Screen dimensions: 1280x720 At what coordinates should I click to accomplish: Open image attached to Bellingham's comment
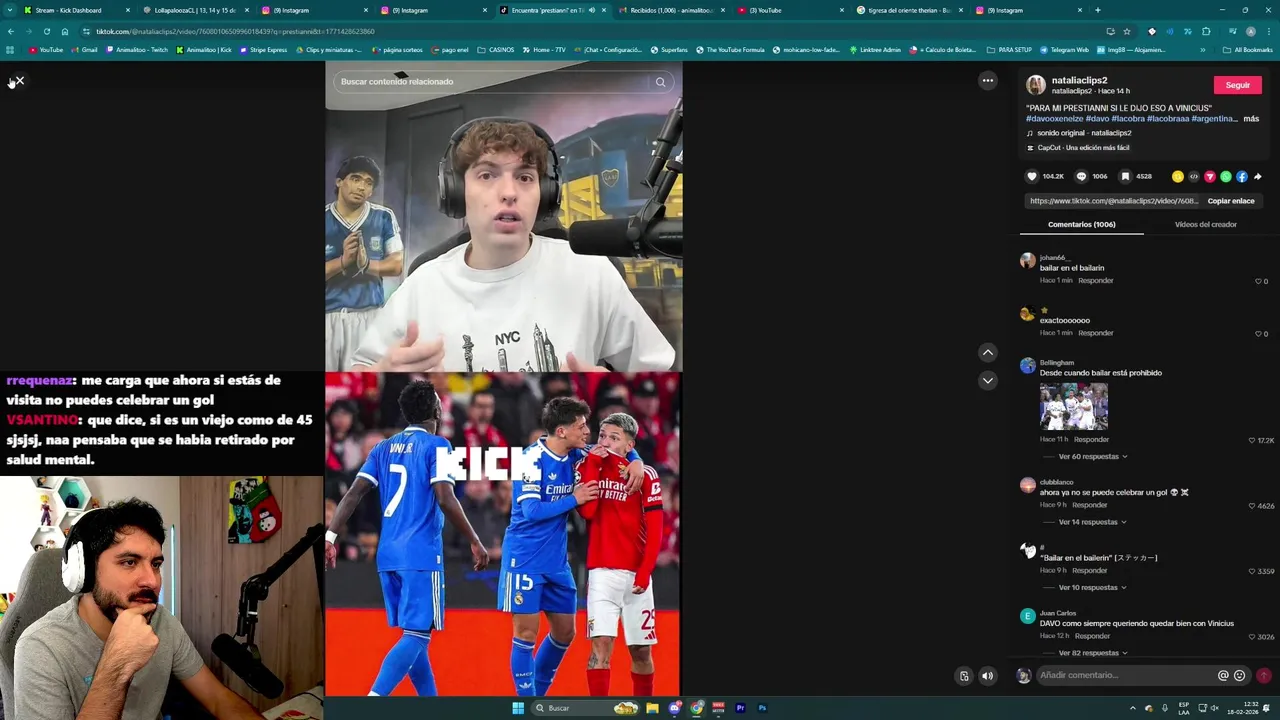[1073, 406]
